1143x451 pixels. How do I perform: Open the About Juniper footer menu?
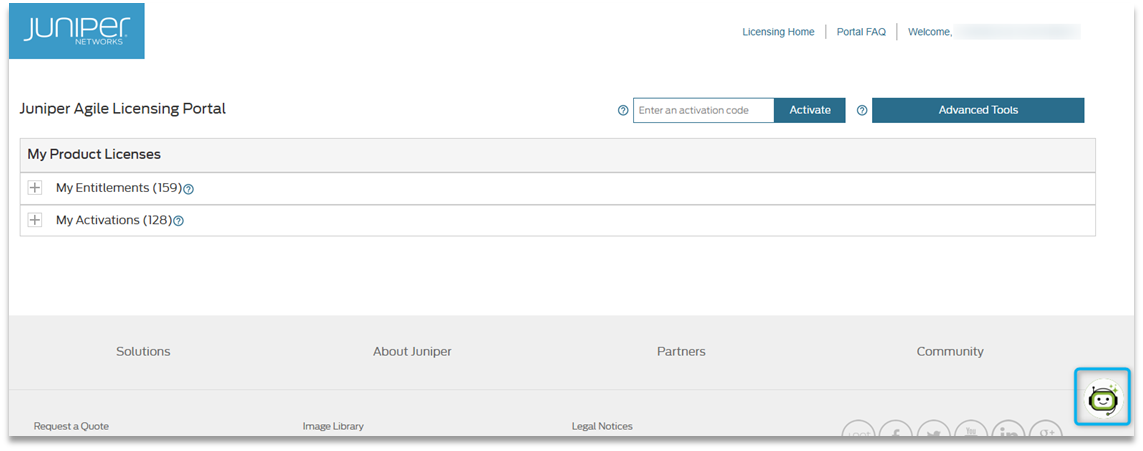(412, 351)
